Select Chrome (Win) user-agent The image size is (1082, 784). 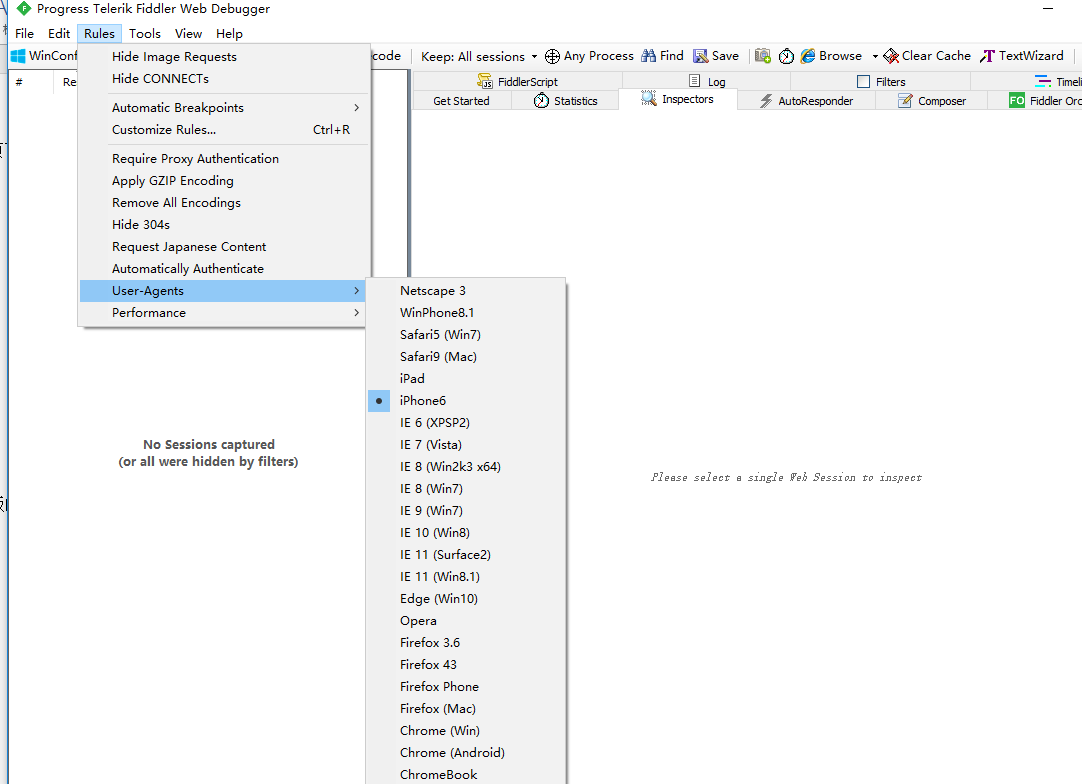(x=466, y=731)
